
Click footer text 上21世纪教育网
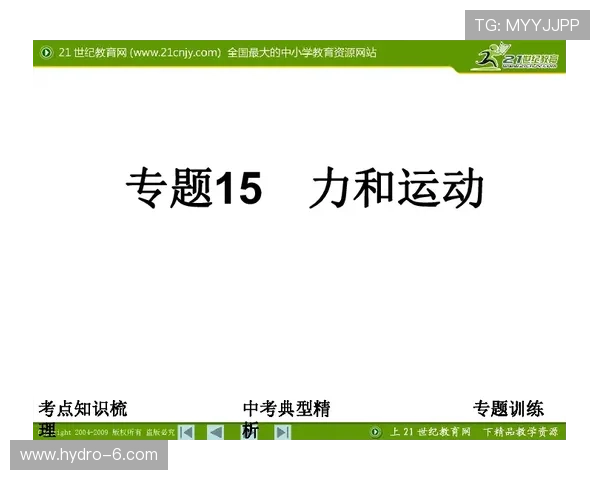(x=430, y=432)
